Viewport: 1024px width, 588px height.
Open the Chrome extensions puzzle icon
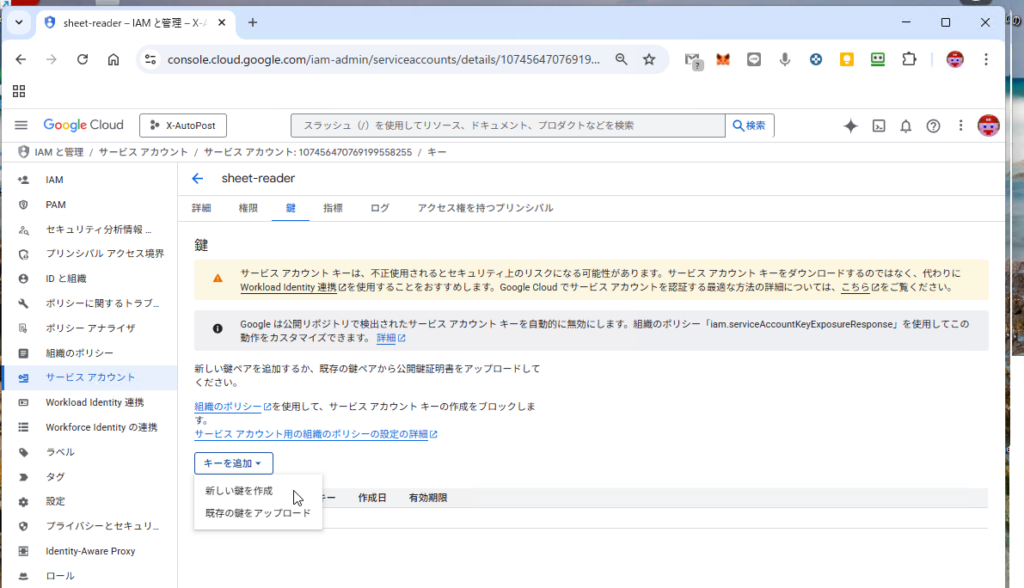click(x=908, y=60)
